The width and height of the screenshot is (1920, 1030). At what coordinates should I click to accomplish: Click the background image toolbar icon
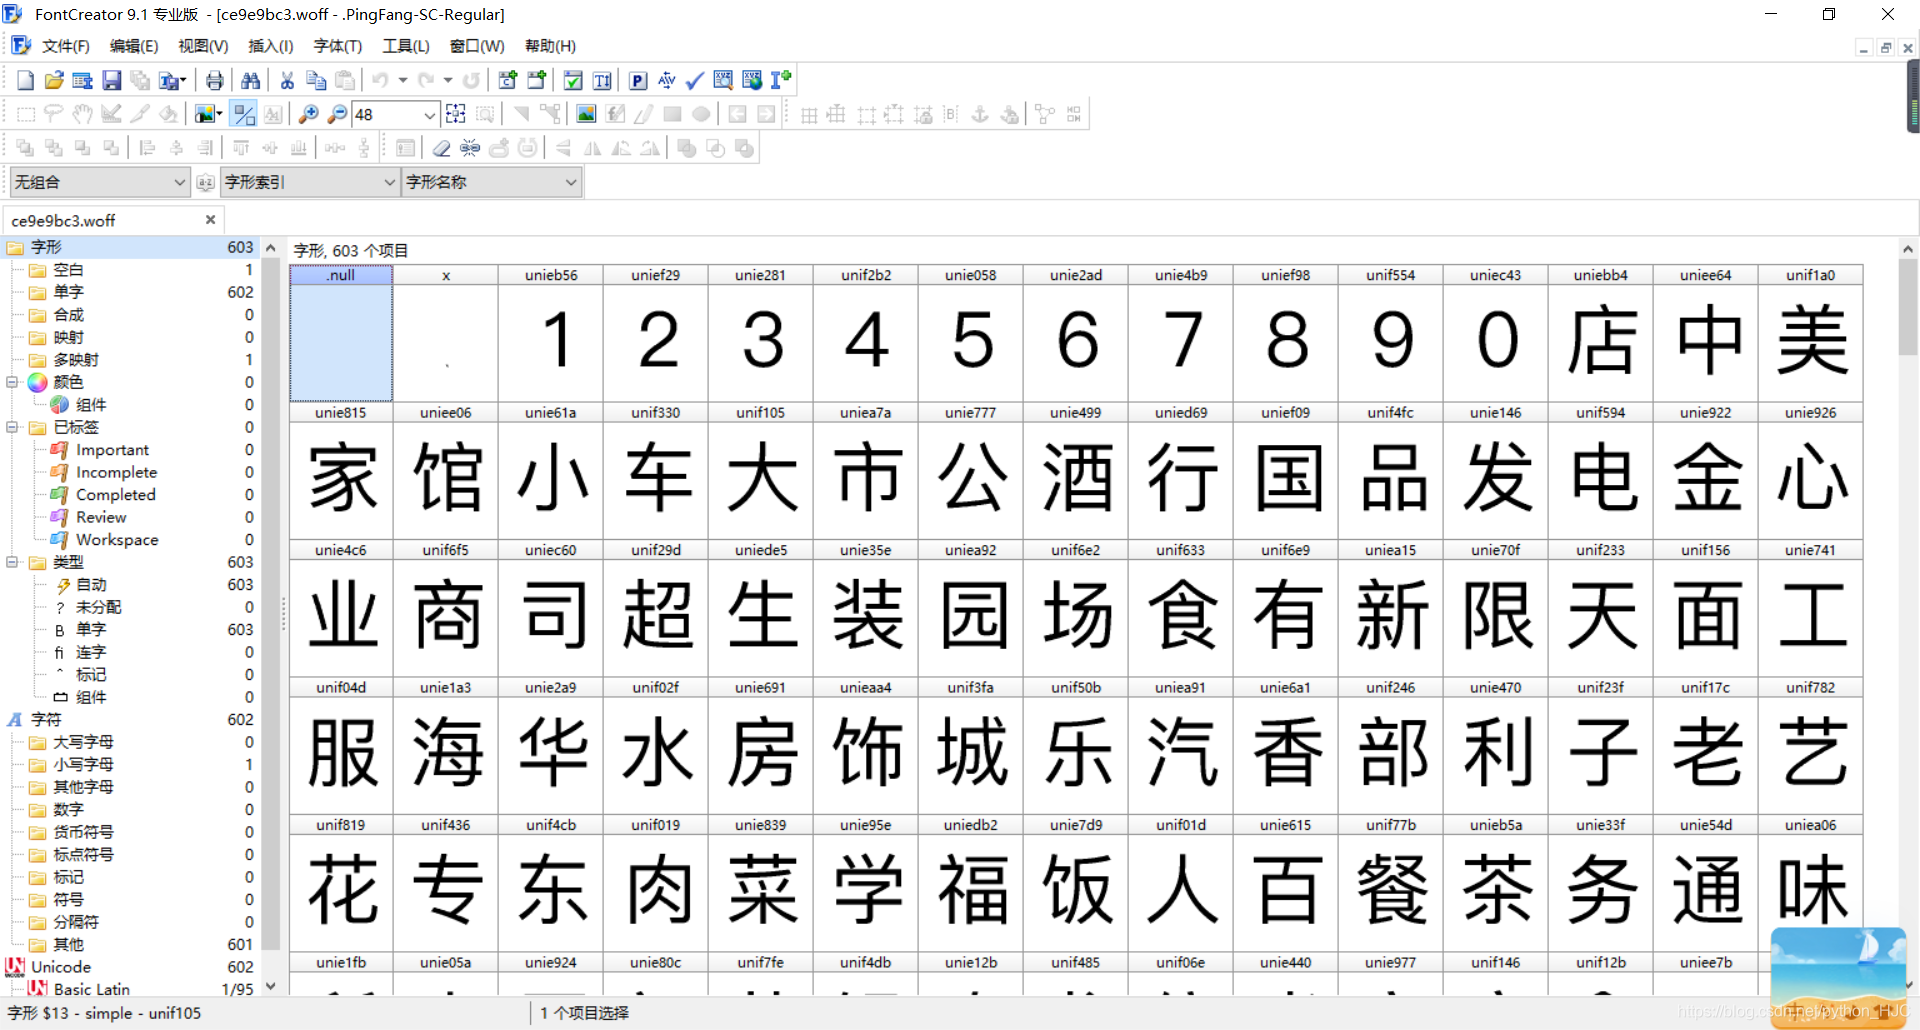586,114
